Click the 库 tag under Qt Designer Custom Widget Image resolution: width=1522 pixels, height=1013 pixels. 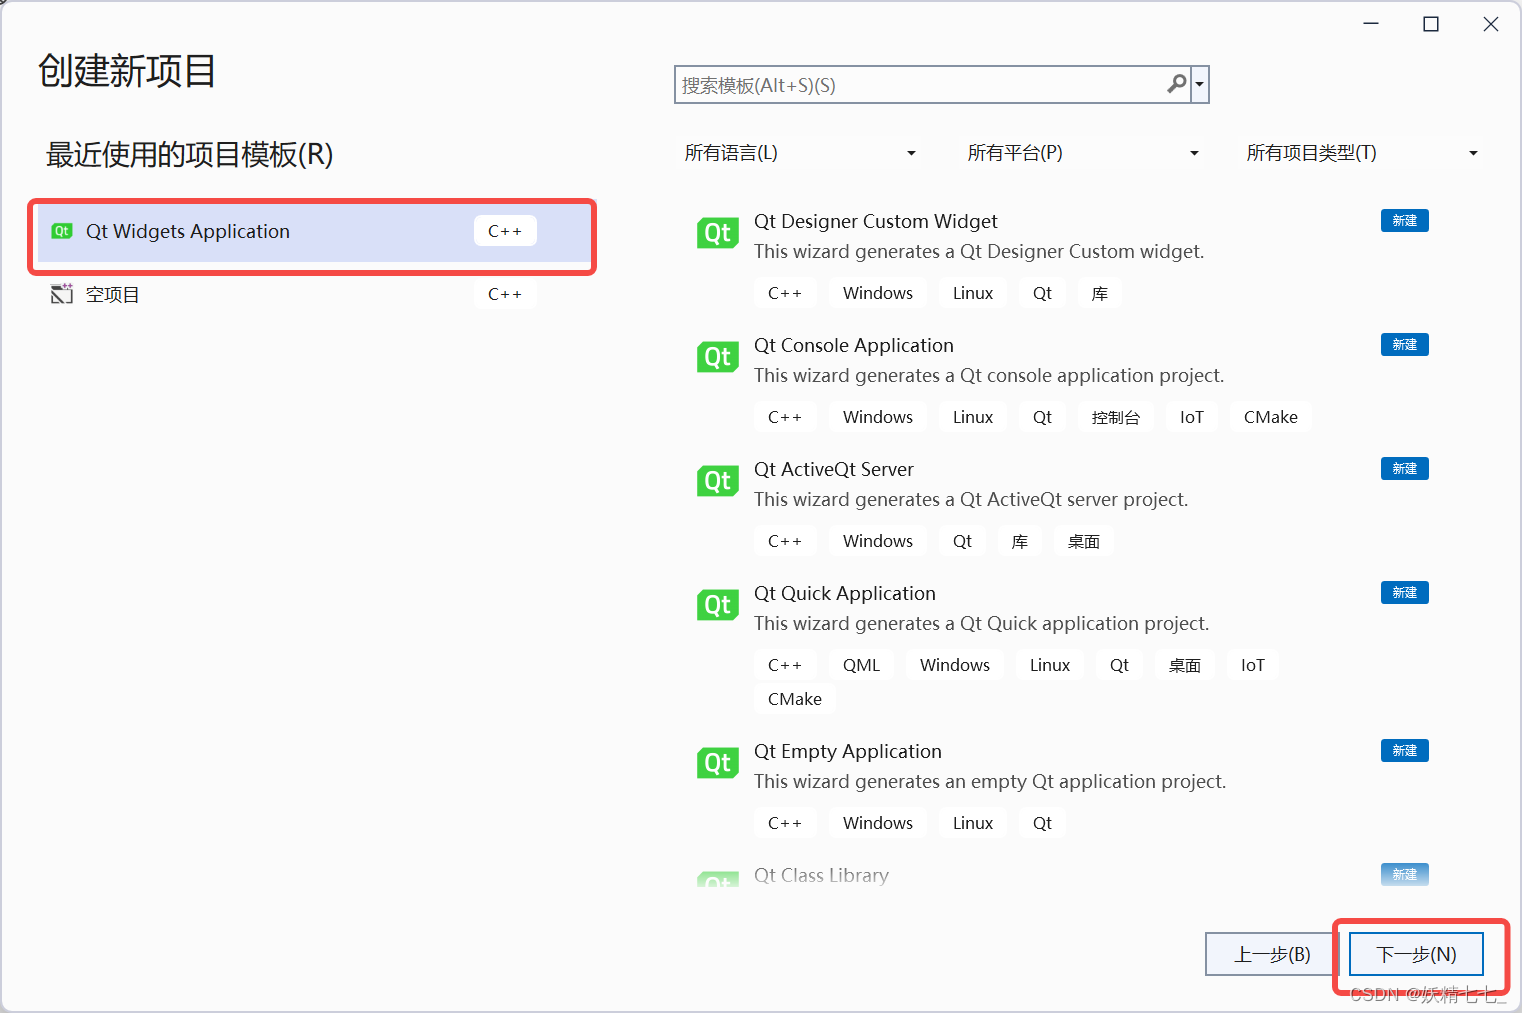coord(1100,293)
